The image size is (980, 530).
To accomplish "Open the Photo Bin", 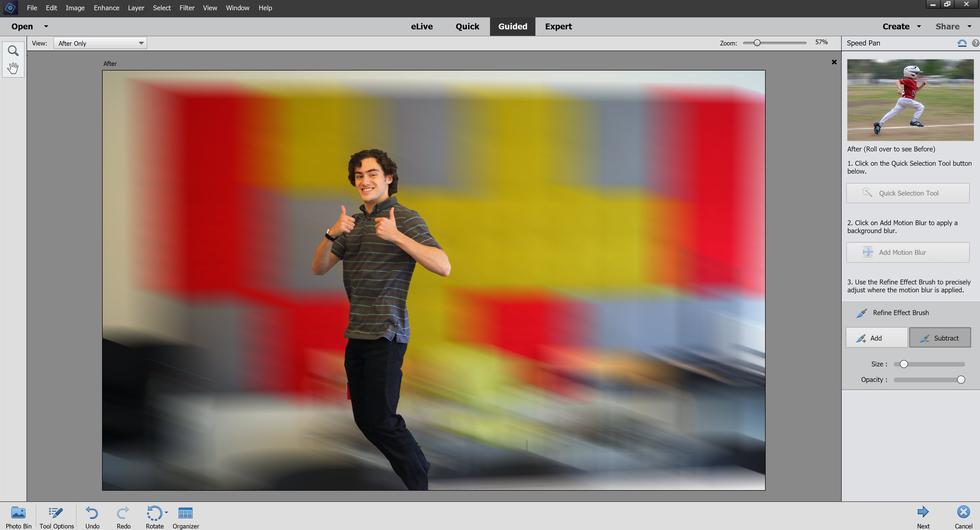I will point(18,516).
